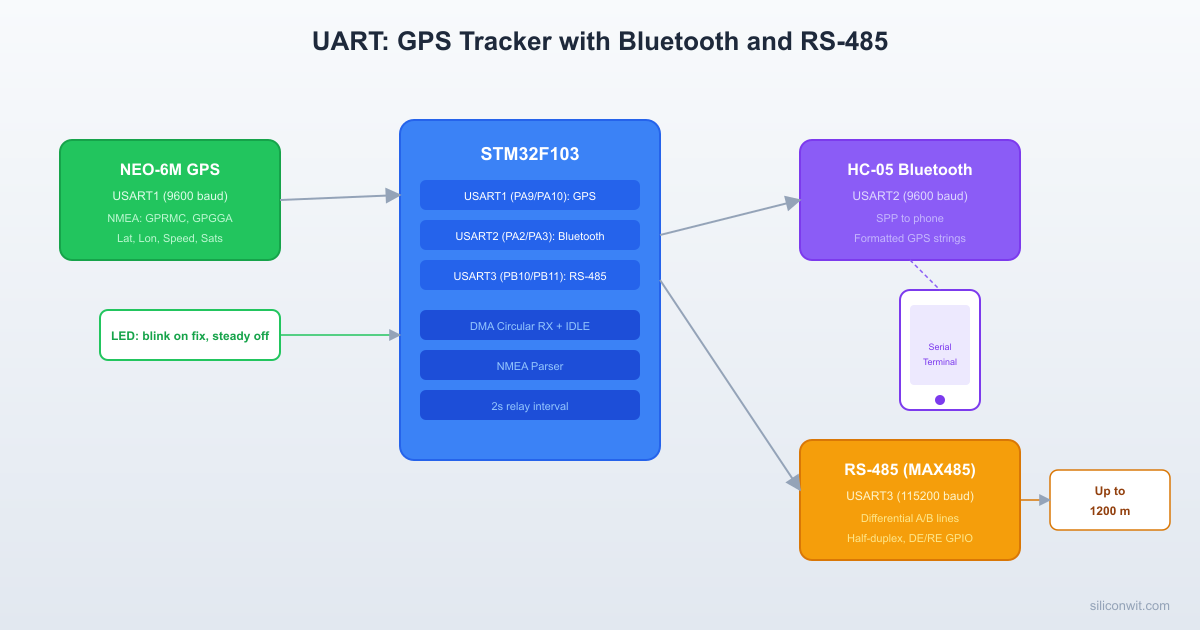1200x630 pixels.
Task: Select the USART1 (PA9/PA10): GPS row
Action: tap(529, 195)
